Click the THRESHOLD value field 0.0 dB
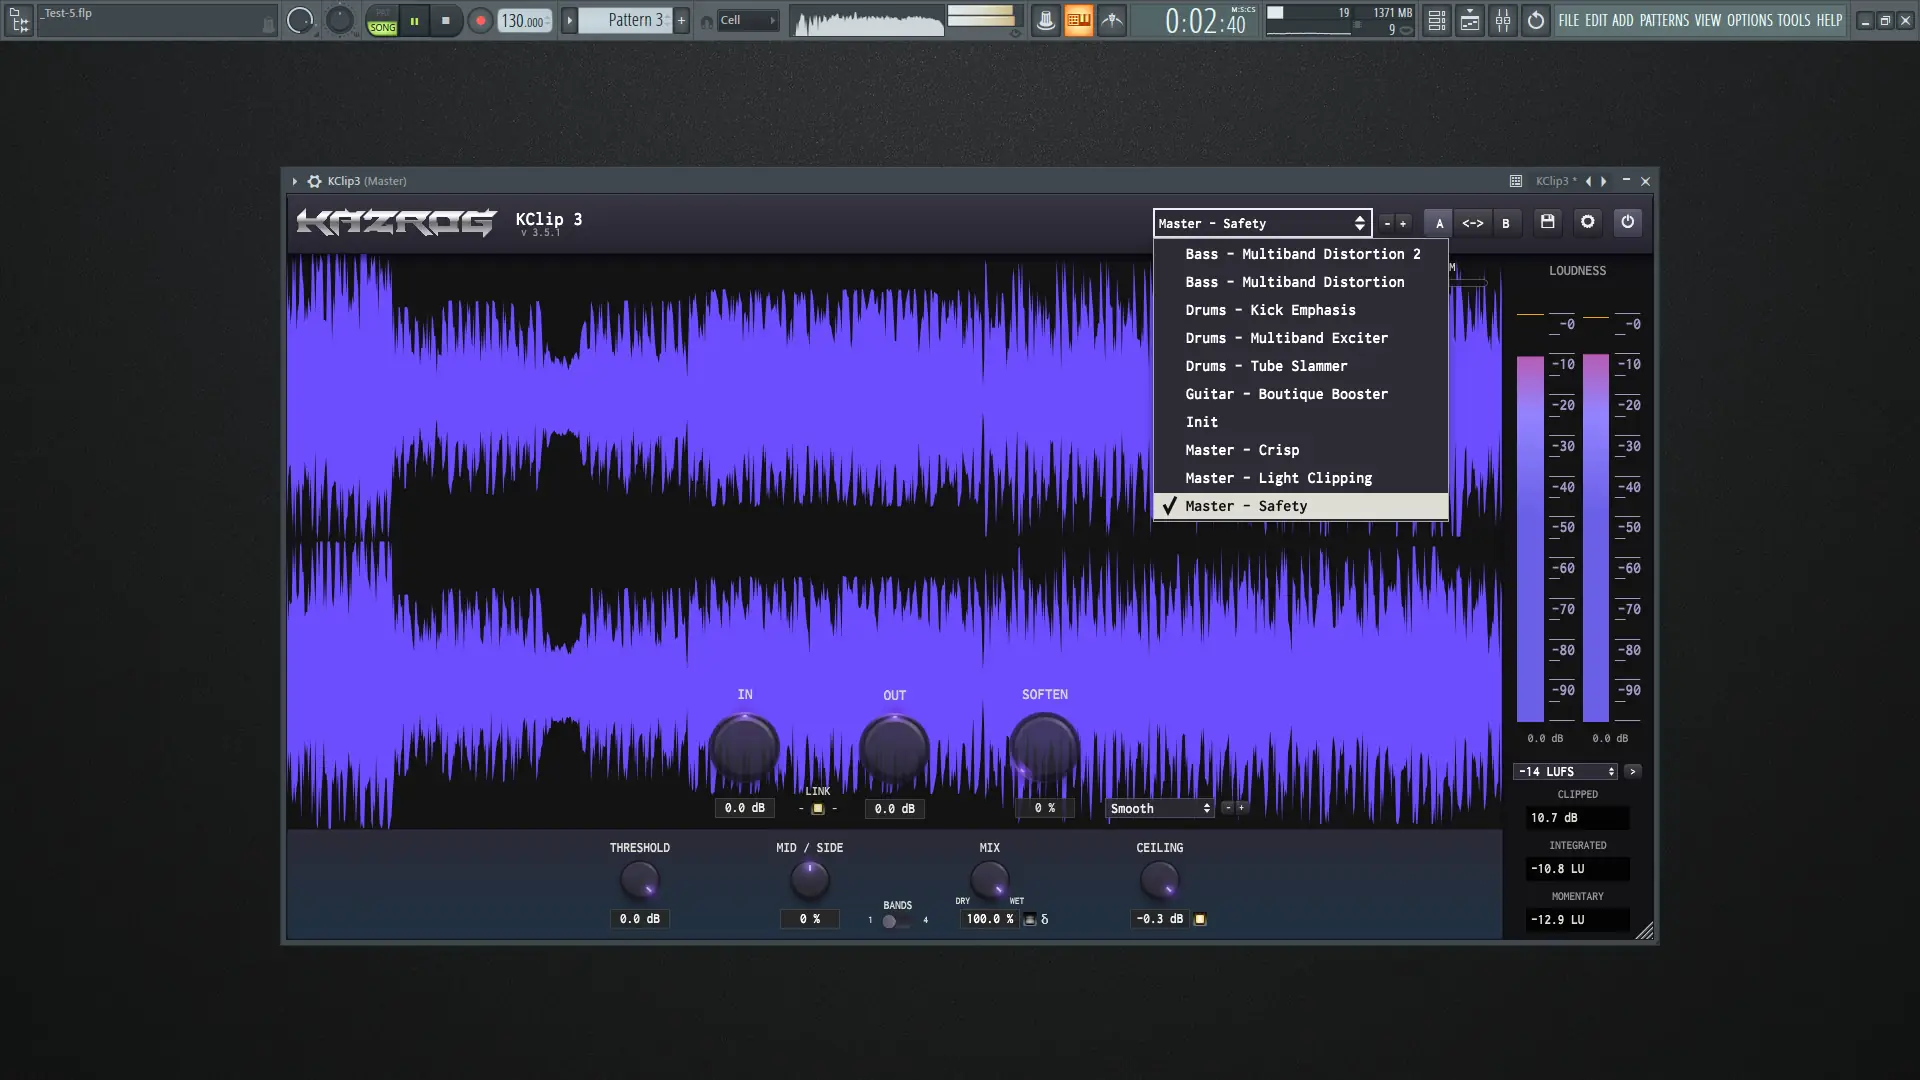 coord(639,919)
